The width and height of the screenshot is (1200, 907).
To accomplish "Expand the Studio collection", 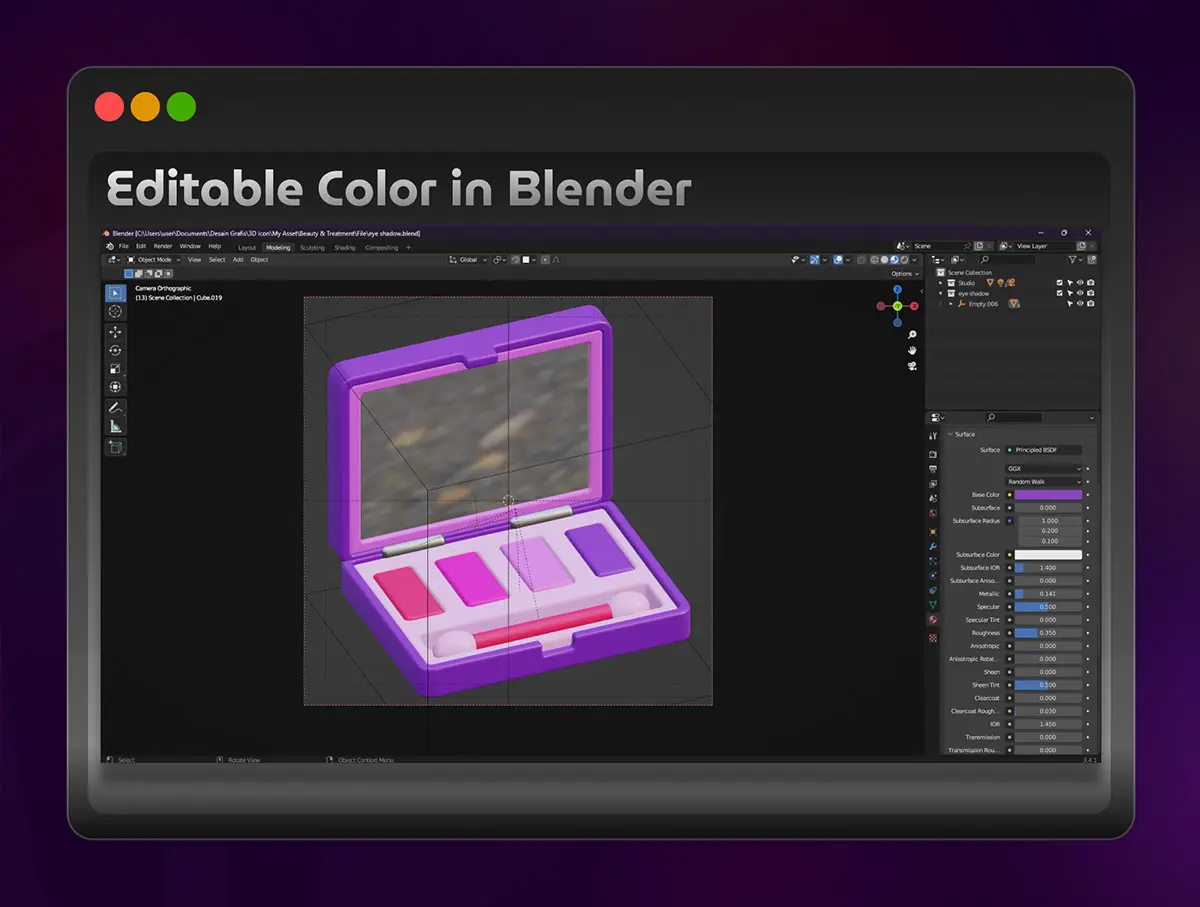I will coord(941,283).
